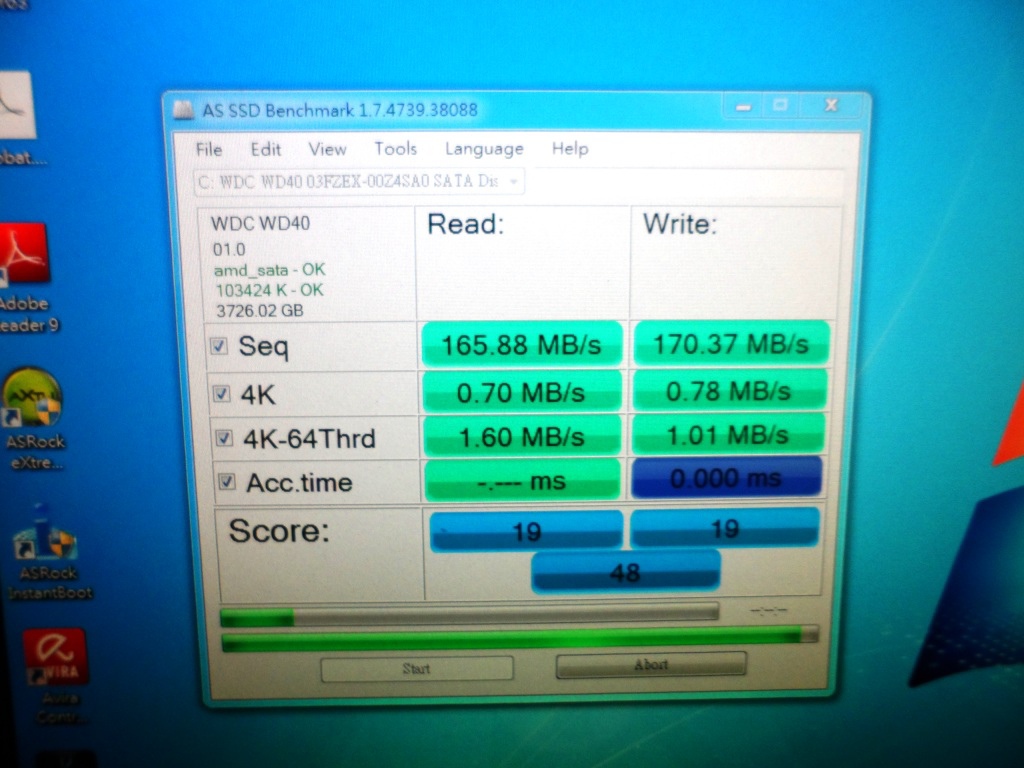Click the WDC WD40 drive name text

(260, 223)
